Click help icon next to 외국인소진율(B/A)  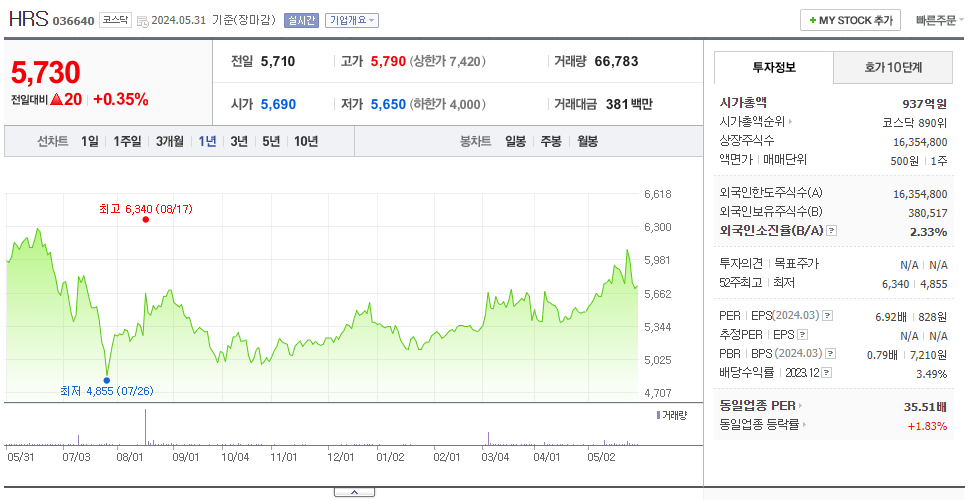click(x=832, y=231)
